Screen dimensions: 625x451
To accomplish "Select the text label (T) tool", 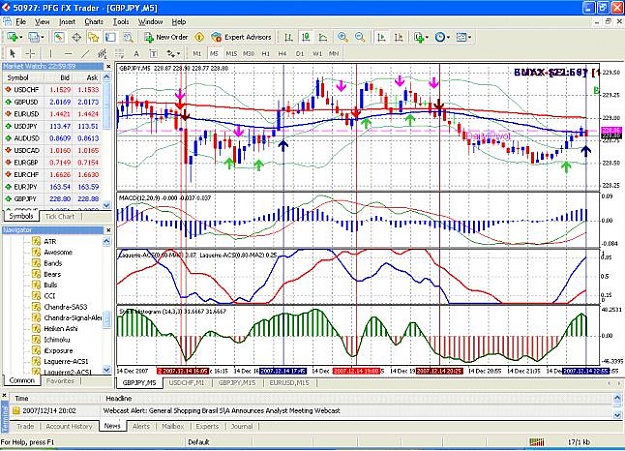I will click(153, 53).
